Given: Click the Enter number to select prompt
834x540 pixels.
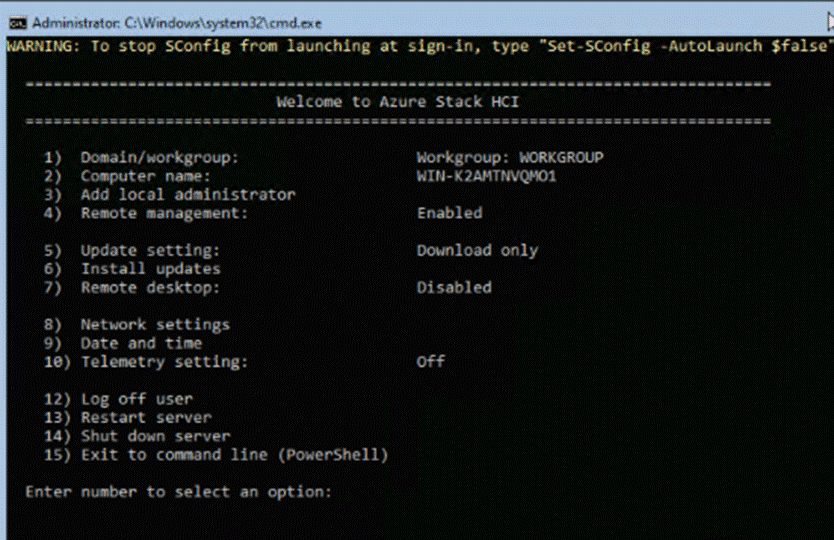Looking at the screenshot, I should tap(177, 492).
